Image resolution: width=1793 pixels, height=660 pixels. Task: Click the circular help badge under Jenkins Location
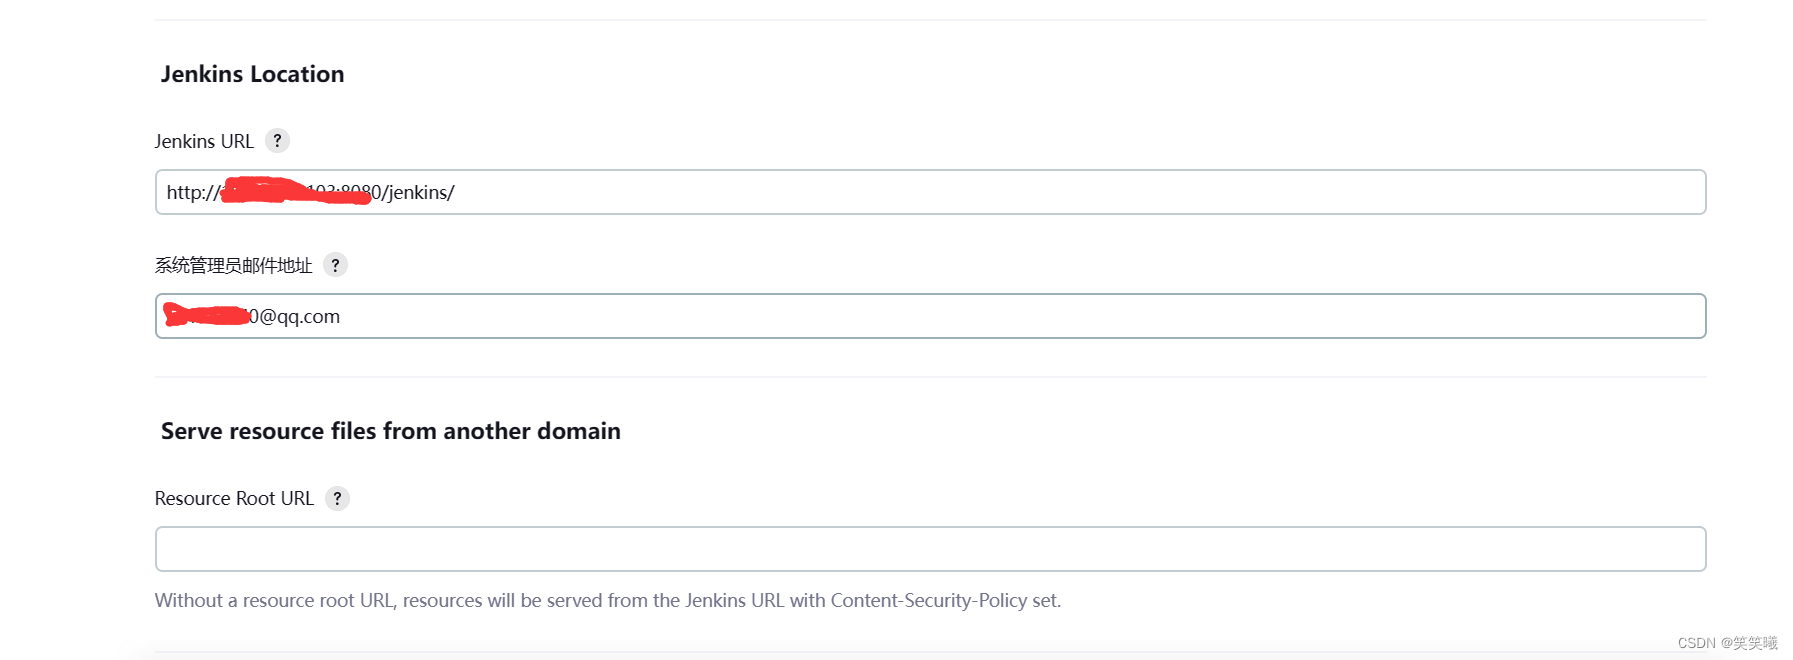[278, 140]
